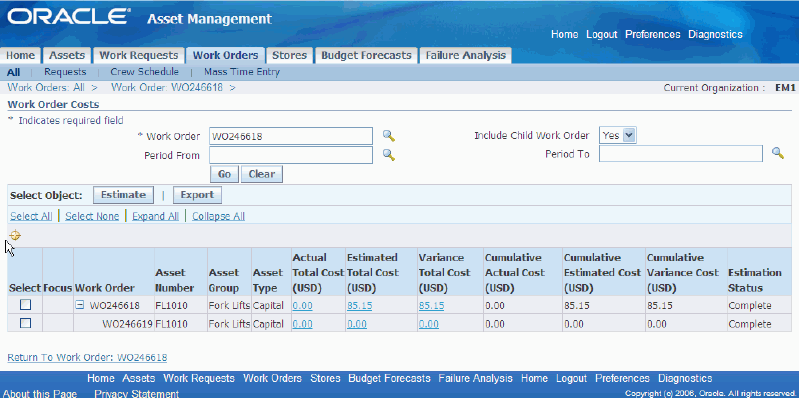Switch to the Budget Forecasts tab
The height and width of the screenshot is (398, 799).
tap(366, 56)
